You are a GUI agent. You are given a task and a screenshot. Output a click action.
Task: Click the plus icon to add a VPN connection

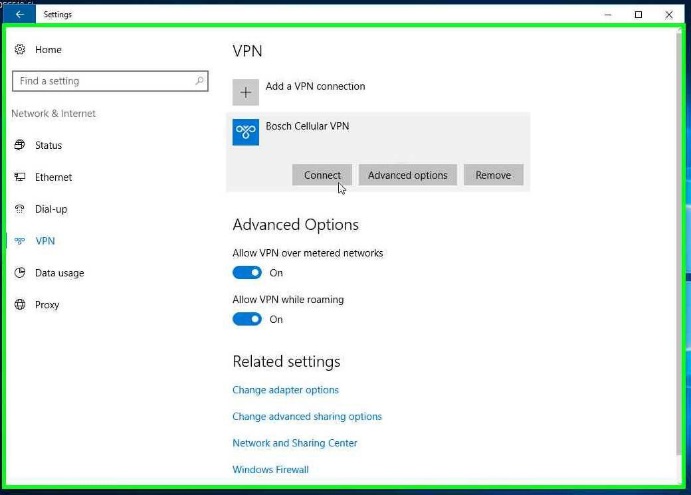(245, 93)
